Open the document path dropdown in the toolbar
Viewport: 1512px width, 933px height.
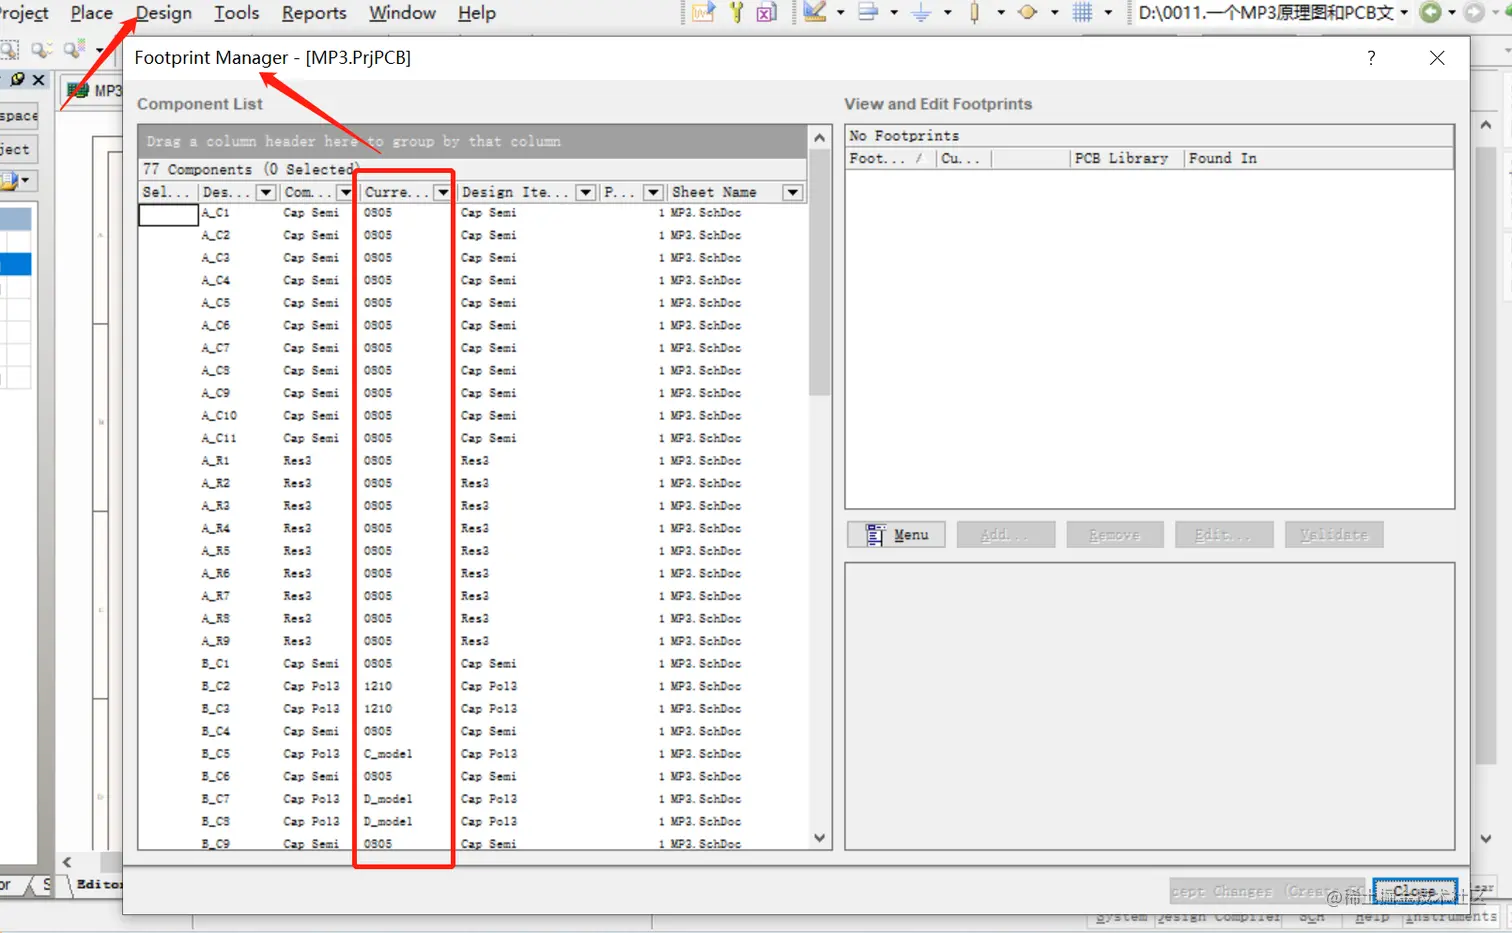[x=1404, y=12]
